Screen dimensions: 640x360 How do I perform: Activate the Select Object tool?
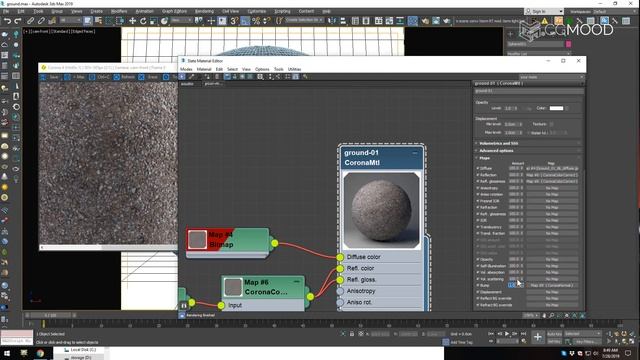pos(87,21)
